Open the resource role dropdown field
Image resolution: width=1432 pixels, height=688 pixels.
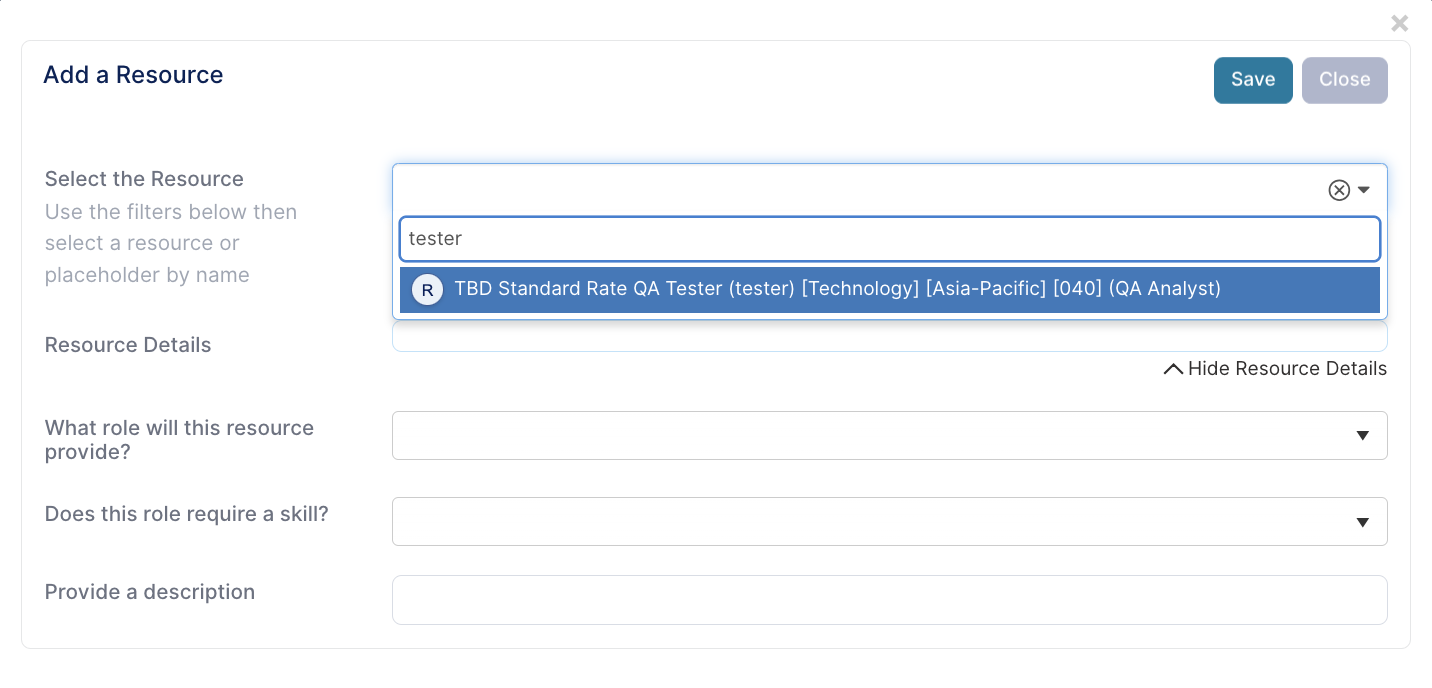pos(890,436)
